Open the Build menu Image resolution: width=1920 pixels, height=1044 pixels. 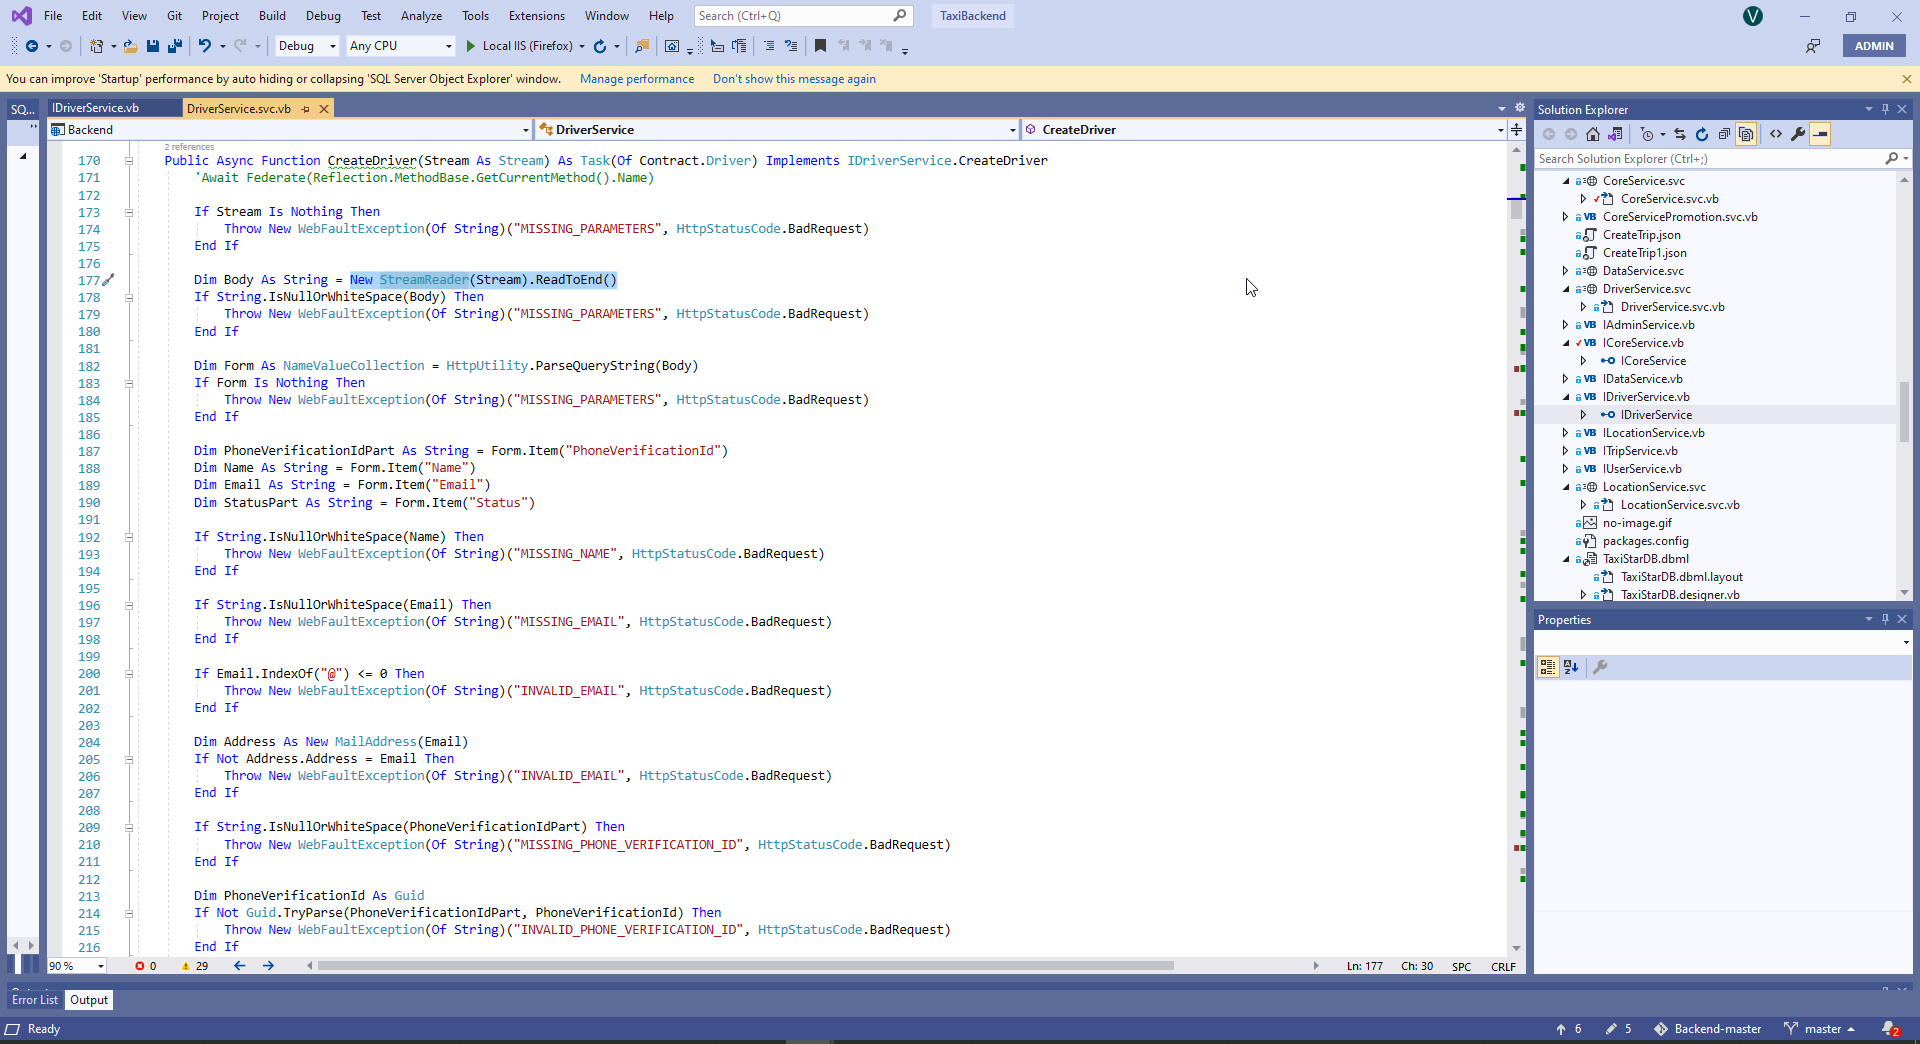pos(272,16)
